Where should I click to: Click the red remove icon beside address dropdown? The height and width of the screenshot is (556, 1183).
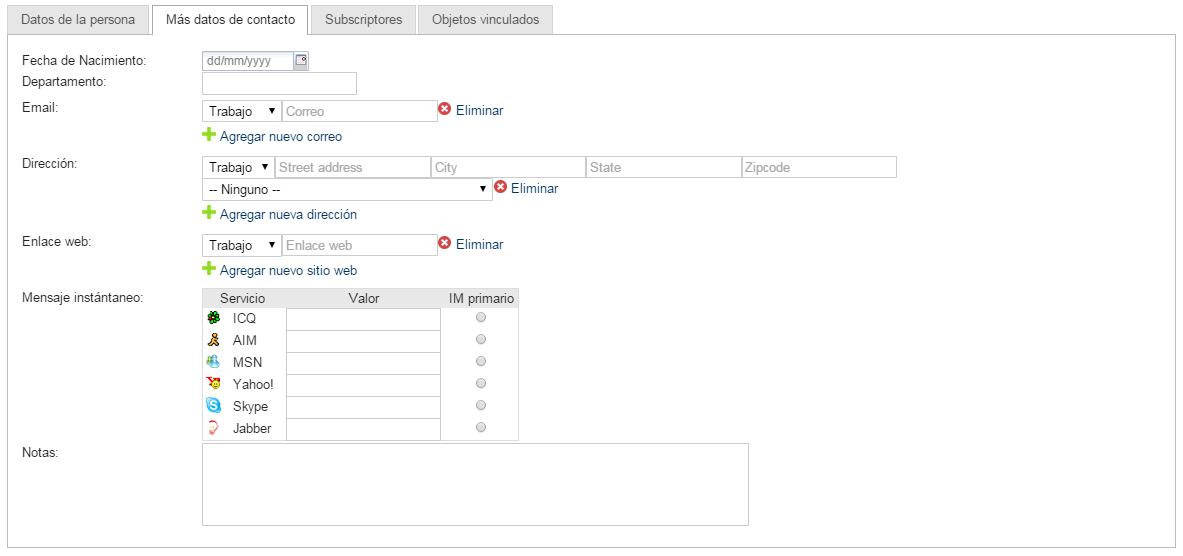500,188
